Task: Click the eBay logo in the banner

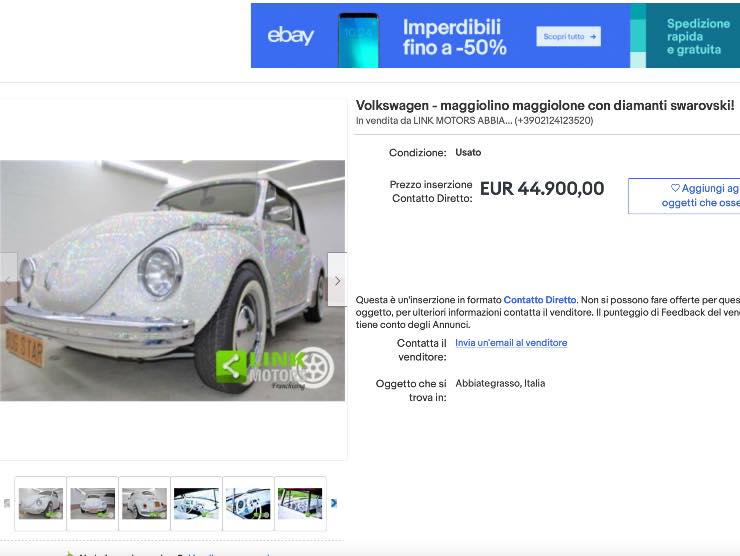Action: coord(290,35)
